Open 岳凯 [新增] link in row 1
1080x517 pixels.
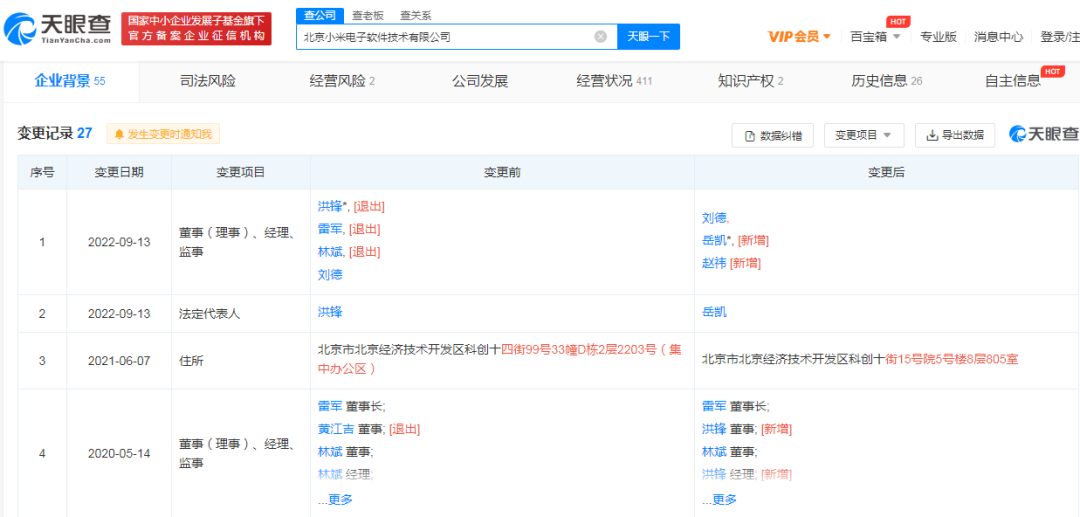(714, 240)
